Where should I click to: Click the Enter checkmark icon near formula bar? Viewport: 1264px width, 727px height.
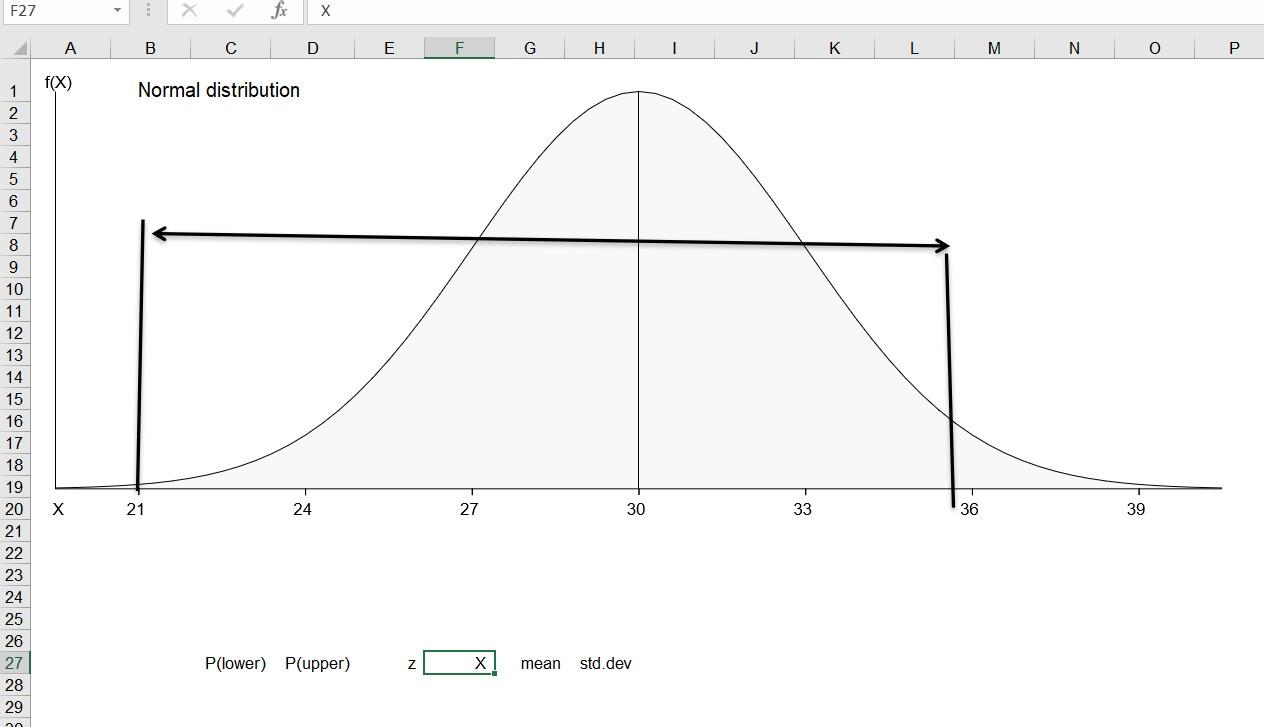[233, 11]
